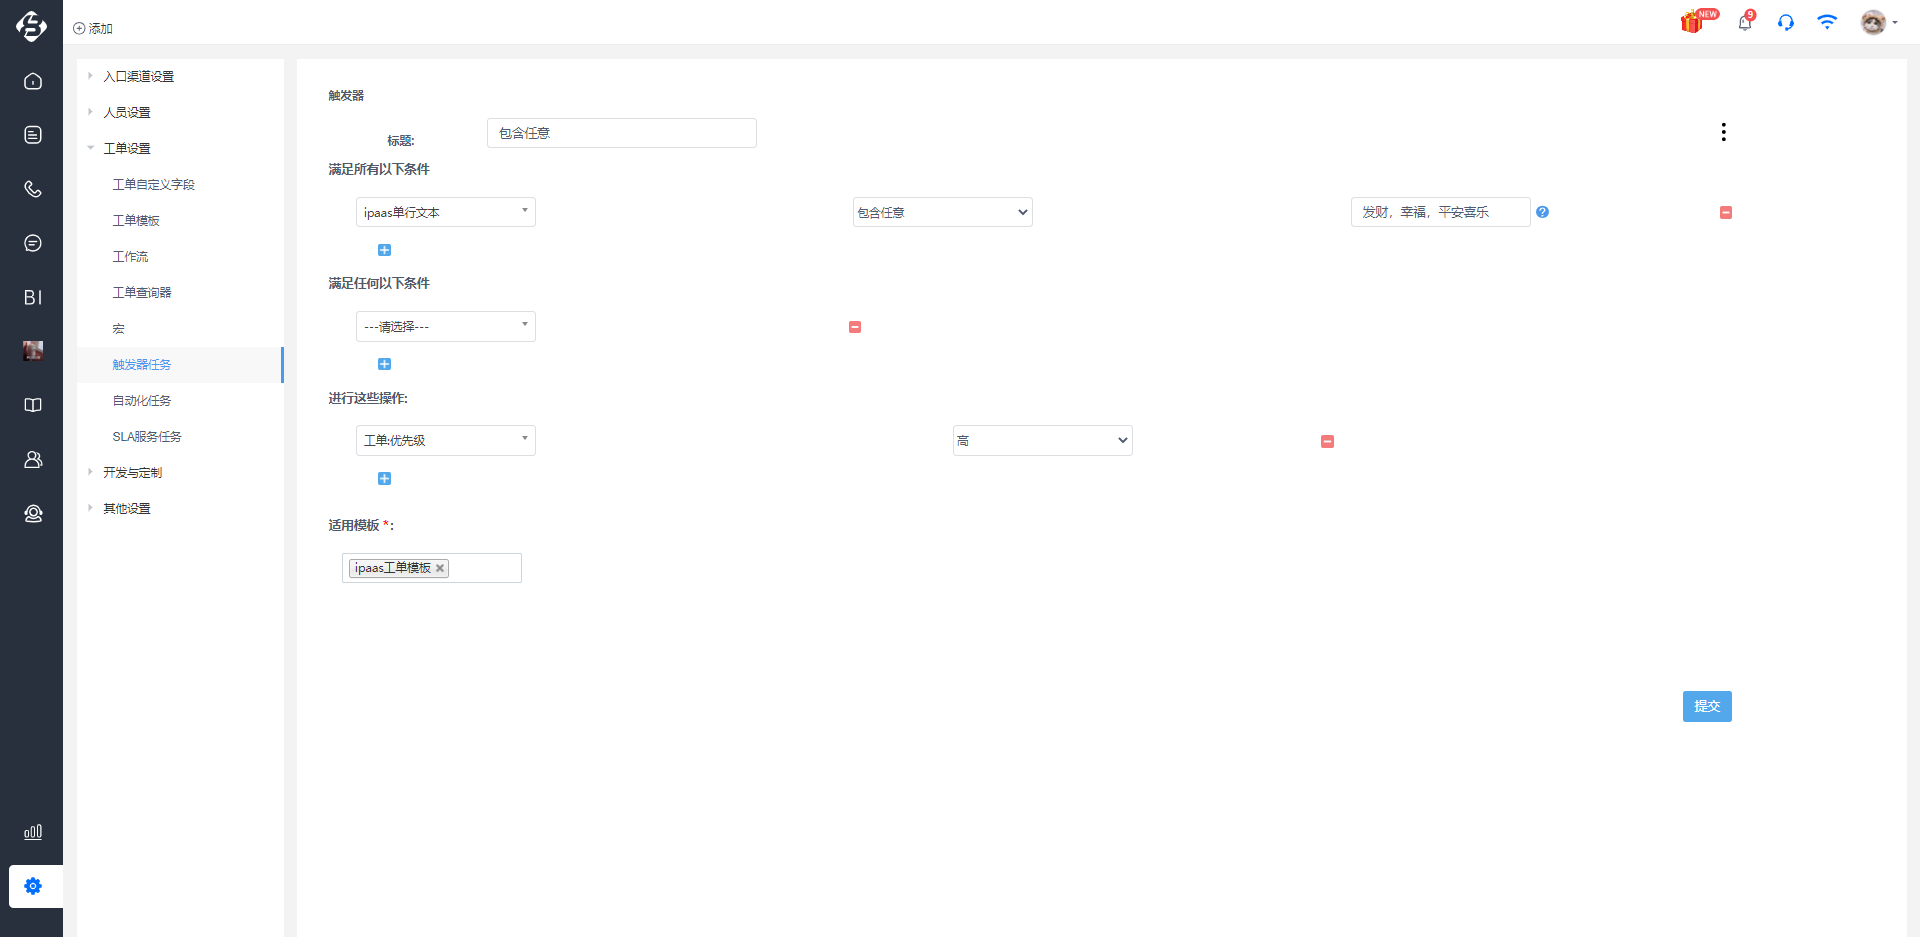Click the 添加 add link
Screen dimensions: 1920x937
(93, 28)
